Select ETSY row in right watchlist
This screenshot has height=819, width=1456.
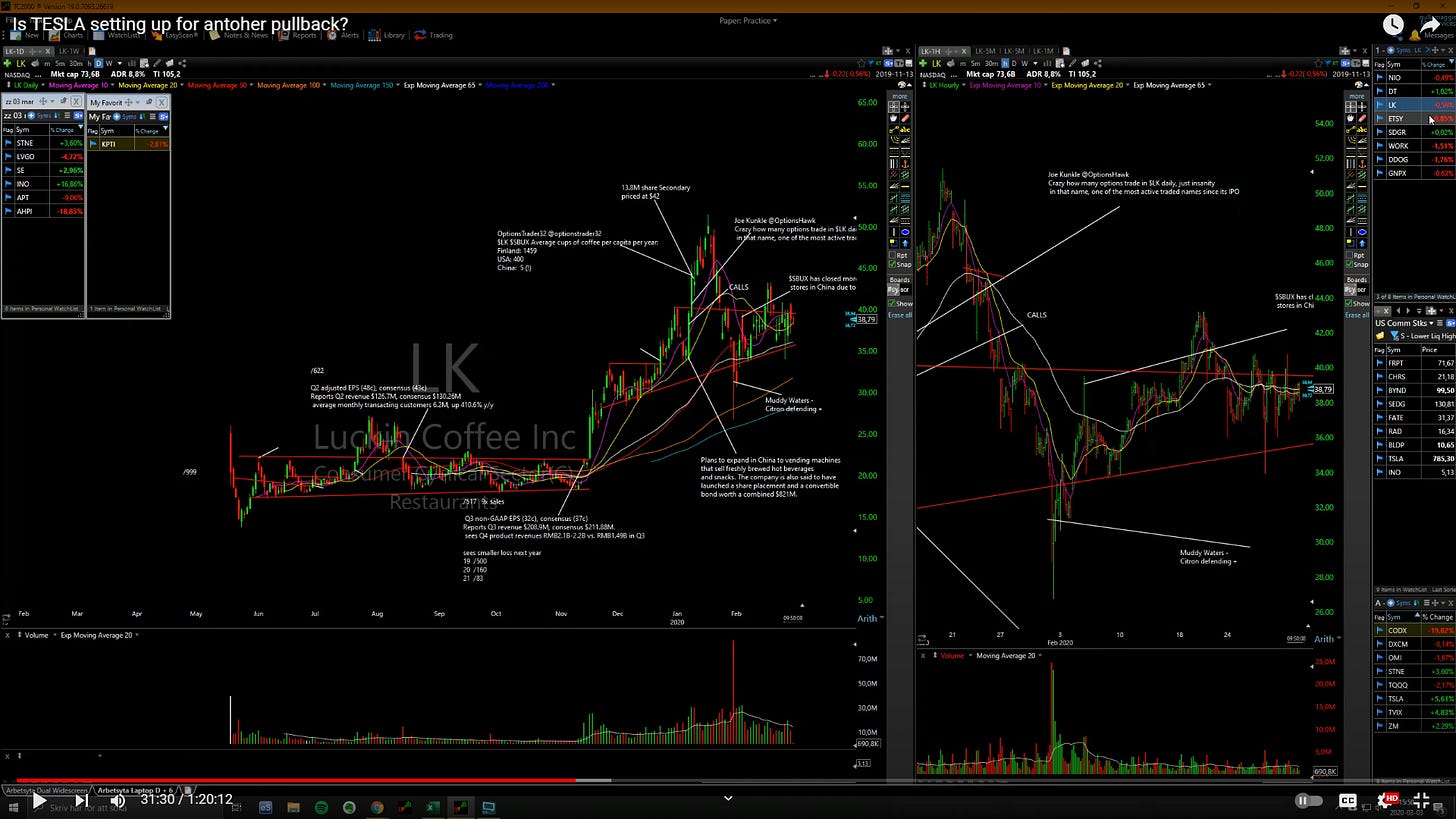[1415, 119]
